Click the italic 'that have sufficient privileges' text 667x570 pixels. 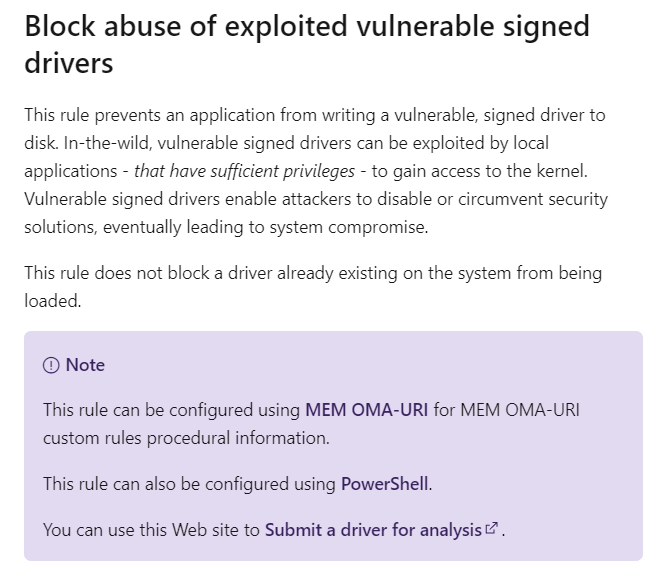coord(247,171)
